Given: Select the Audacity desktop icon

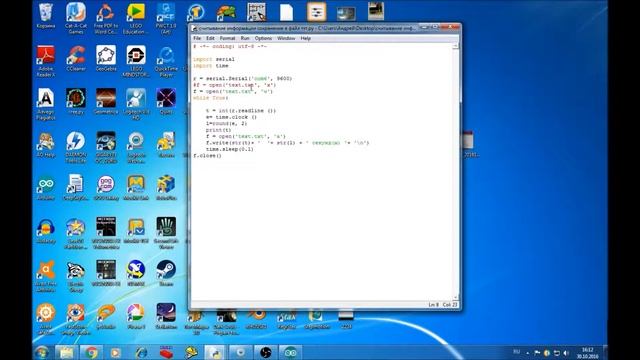Looking at the screenshot, I should tap(46, 231).
